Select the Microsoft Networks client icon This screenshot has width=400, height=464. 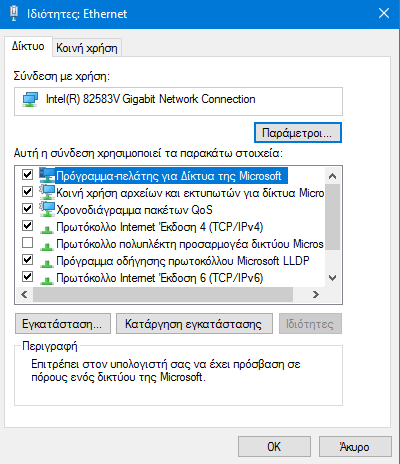point(47,175)
